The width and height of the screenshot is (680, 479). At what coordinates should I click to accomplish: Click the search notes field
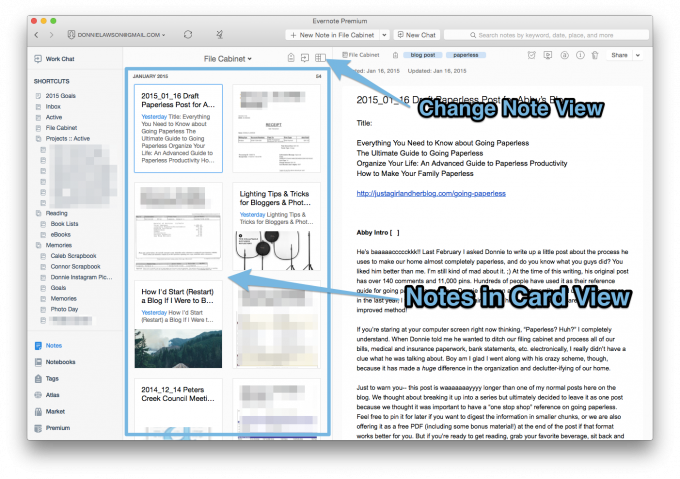click(x=546, y=35)
